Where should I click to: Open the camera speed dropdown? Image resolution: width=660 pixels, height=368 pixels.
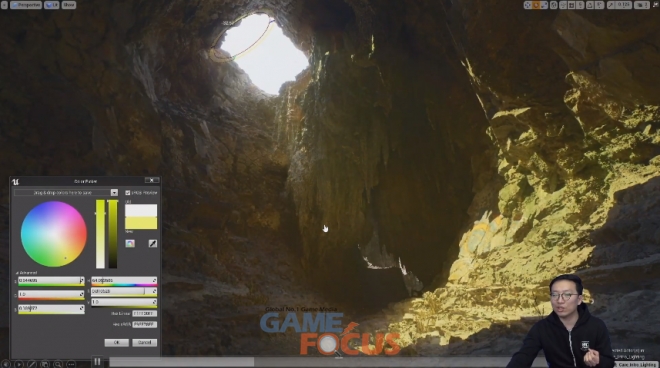641,5
